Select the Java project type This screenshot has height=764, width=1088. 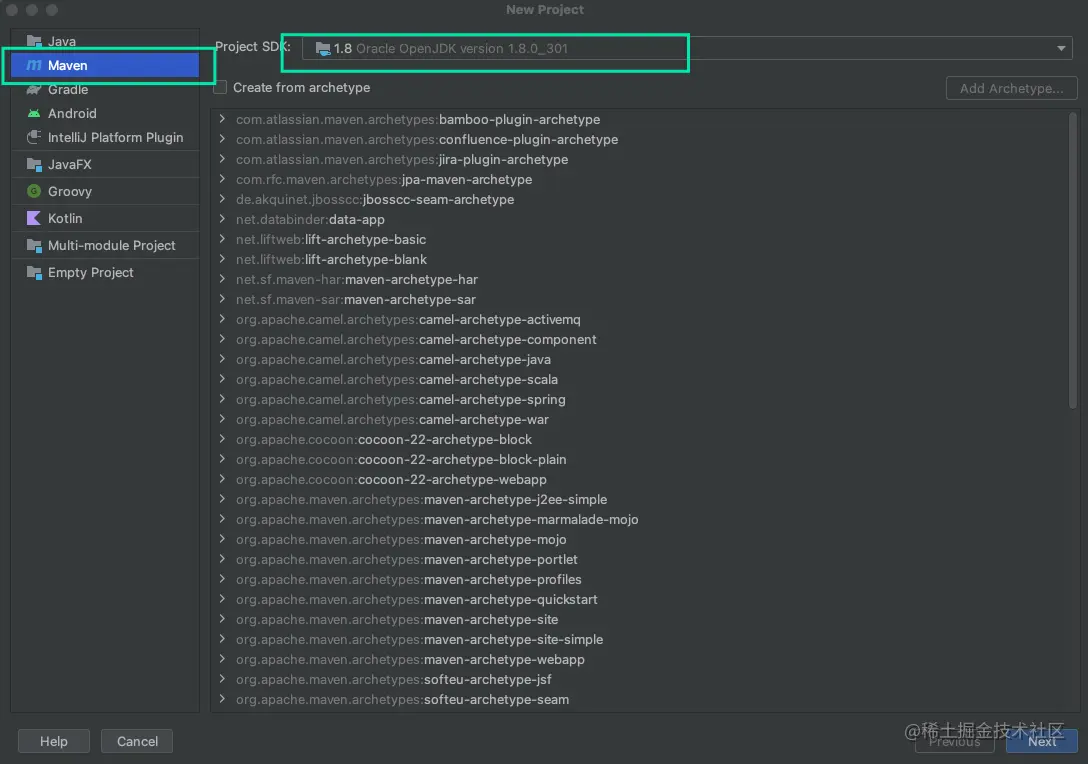pyautogui.click(x=105, y=41)
